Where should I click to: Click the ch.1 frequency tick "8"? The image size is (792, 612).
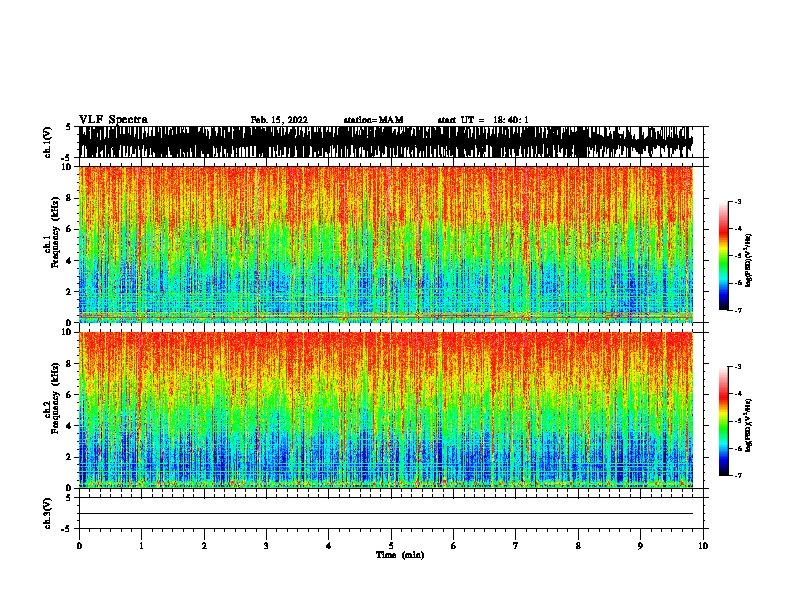point(70,198)
